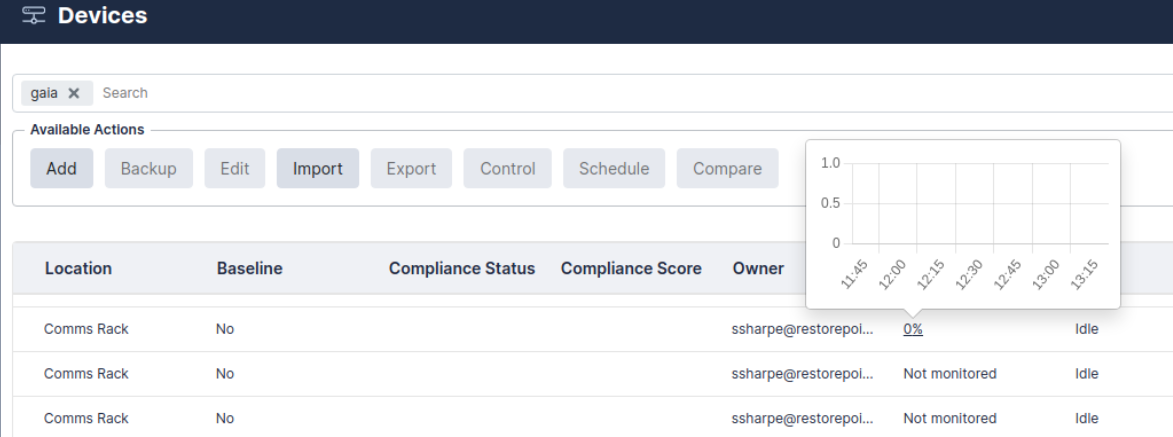Select the third row's Comms Rack cell

pos(85,418)
